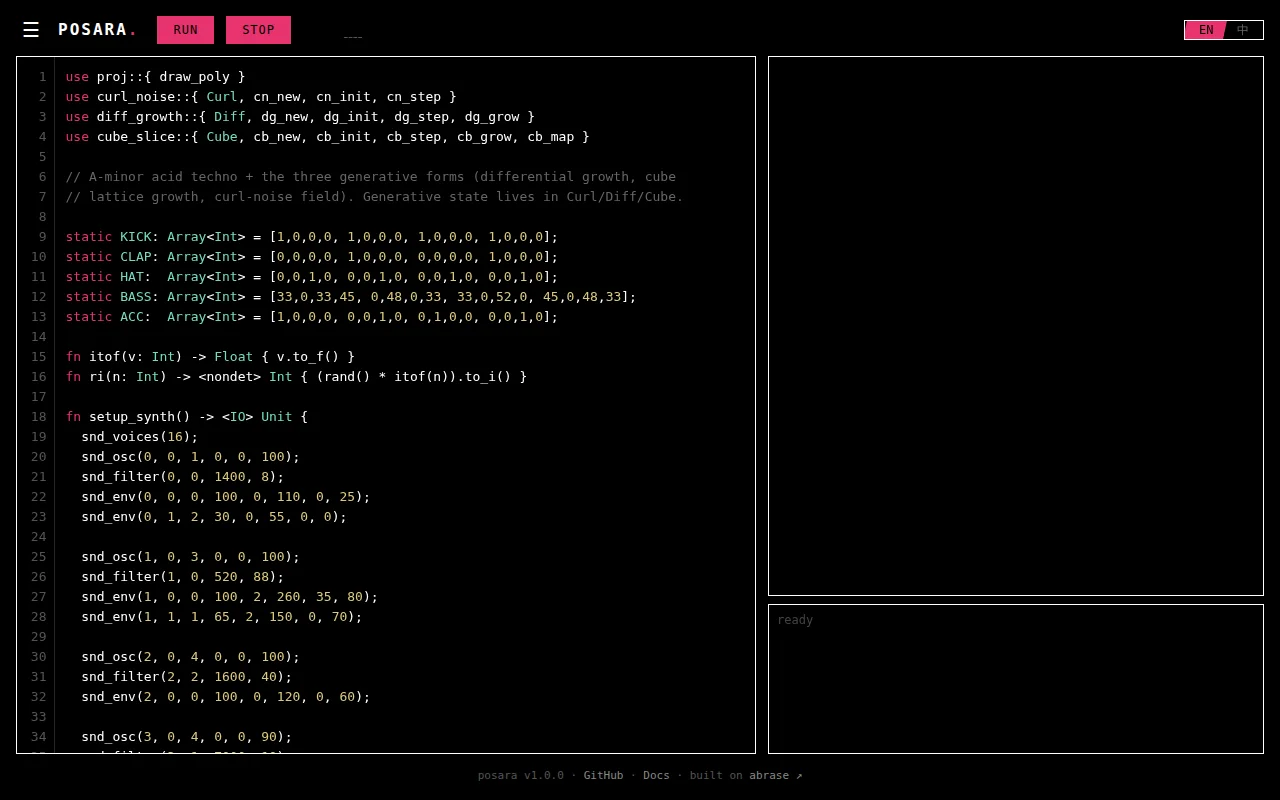The width and height of the screenshot is (1280, 800).
Task: Click the POSARA logo text
Action: 97,30
